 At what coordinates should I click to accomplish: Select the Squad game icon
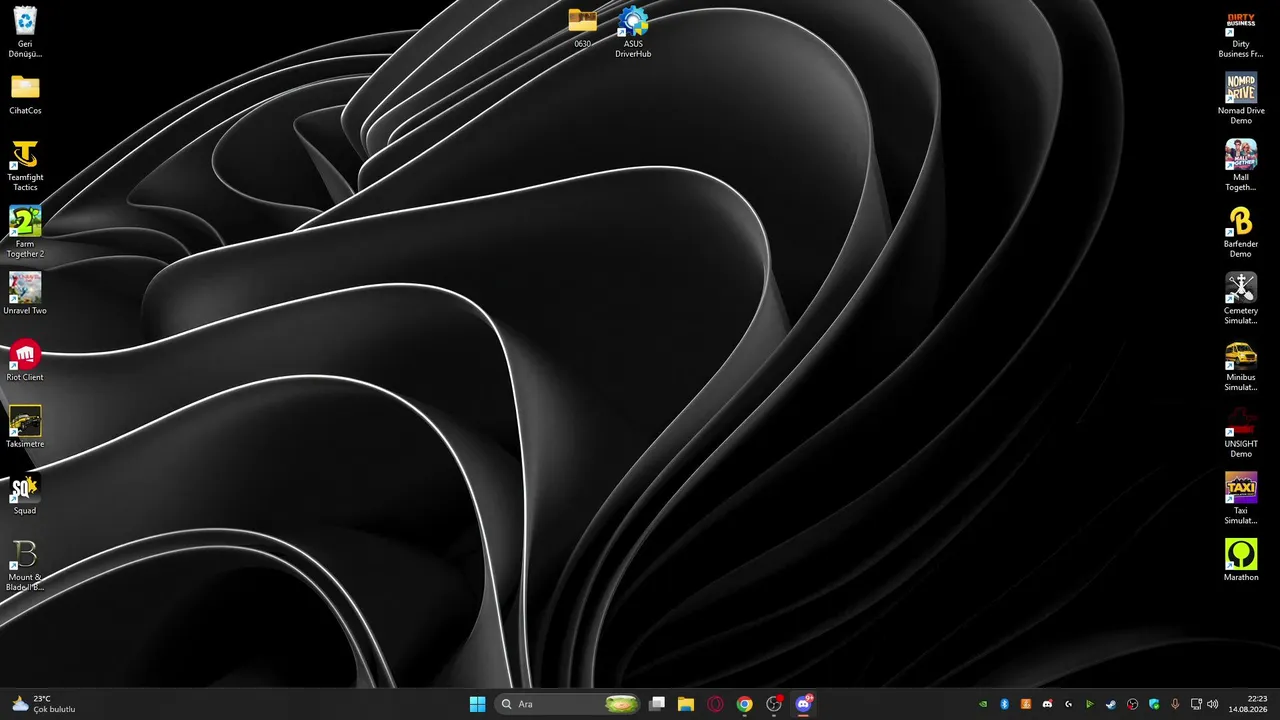[x=25, y=494]
